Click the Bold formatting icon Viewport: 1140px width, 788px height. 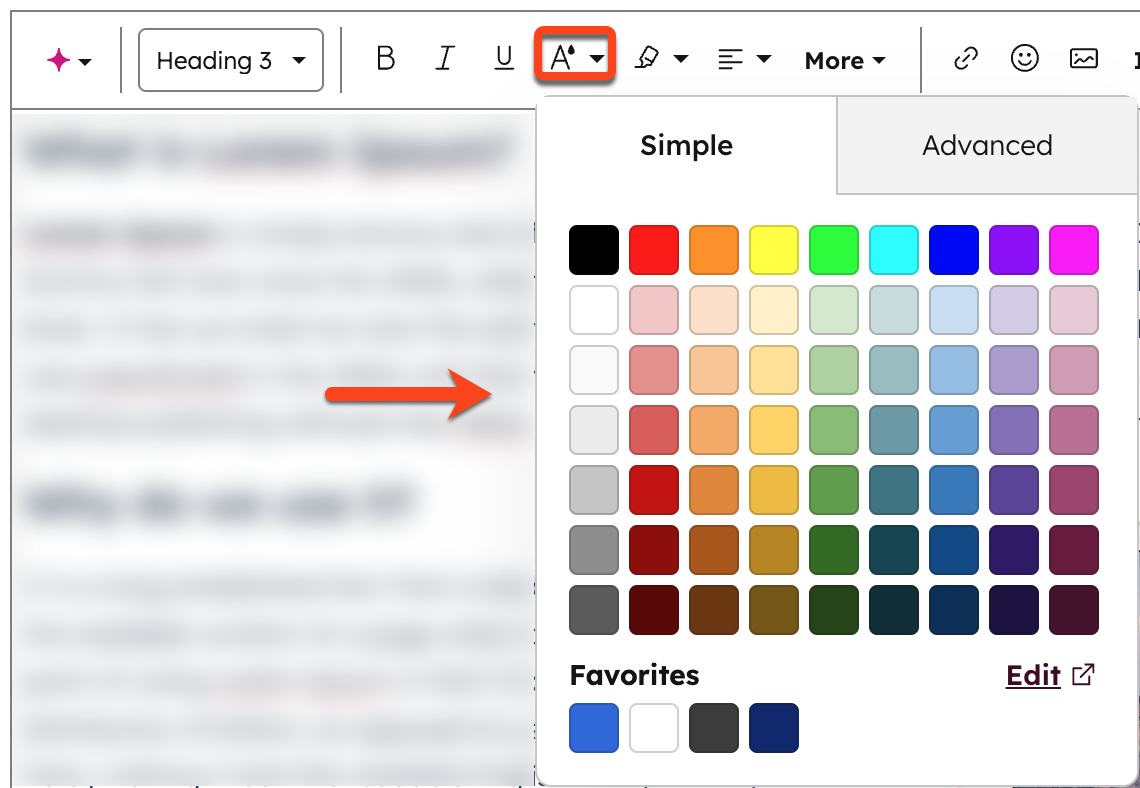point(385,59)
